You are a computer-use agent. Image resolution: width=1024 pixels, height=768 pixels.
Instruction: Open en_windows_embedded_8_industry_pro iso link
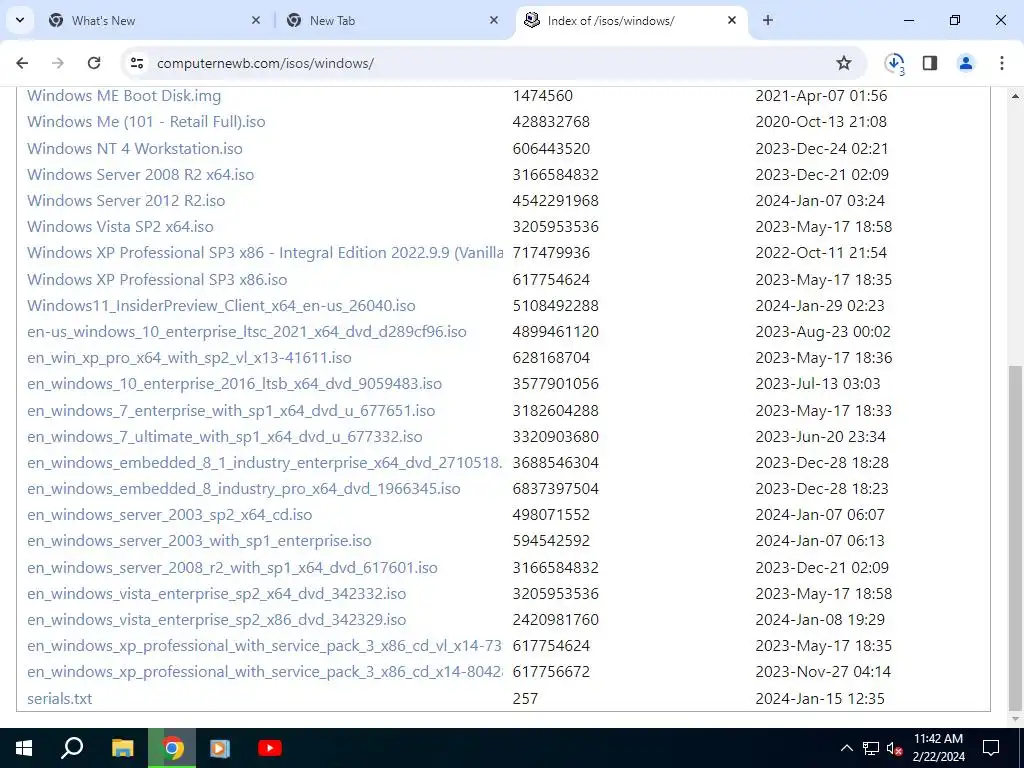coord(244,490)
